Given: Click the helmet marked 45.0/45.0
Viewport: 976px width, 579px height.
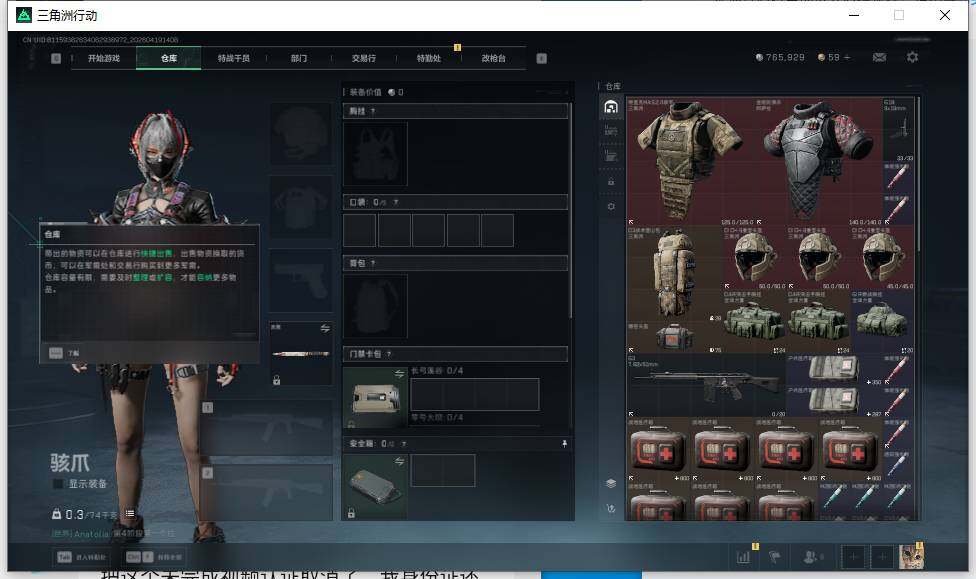Looking at the screenshot, I should point(882,257).
